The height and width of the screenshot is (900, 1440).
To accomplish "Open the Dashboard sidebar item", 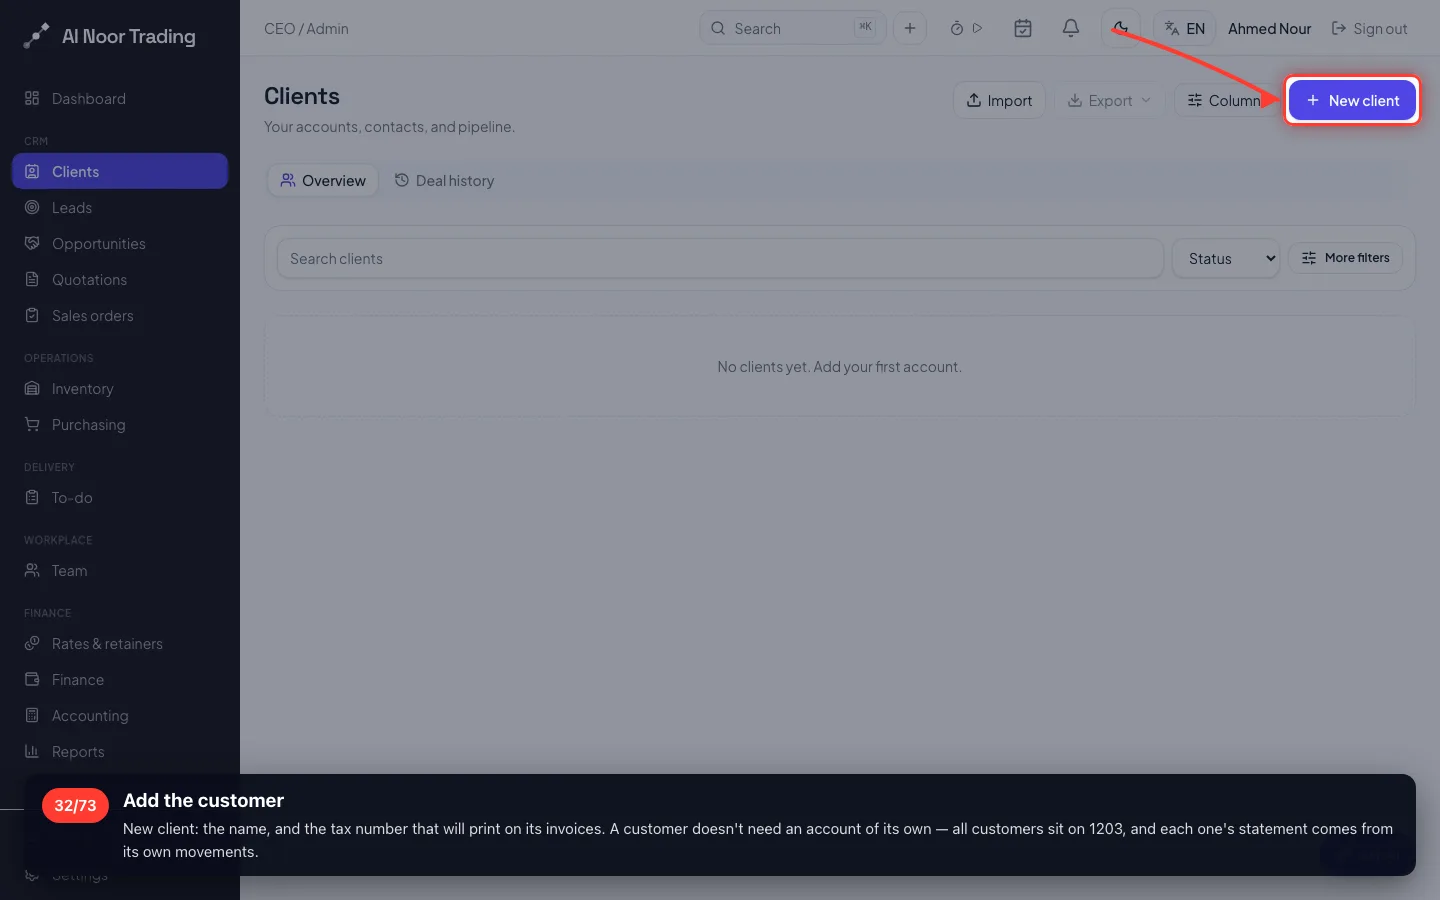I will tap(120, 98).
